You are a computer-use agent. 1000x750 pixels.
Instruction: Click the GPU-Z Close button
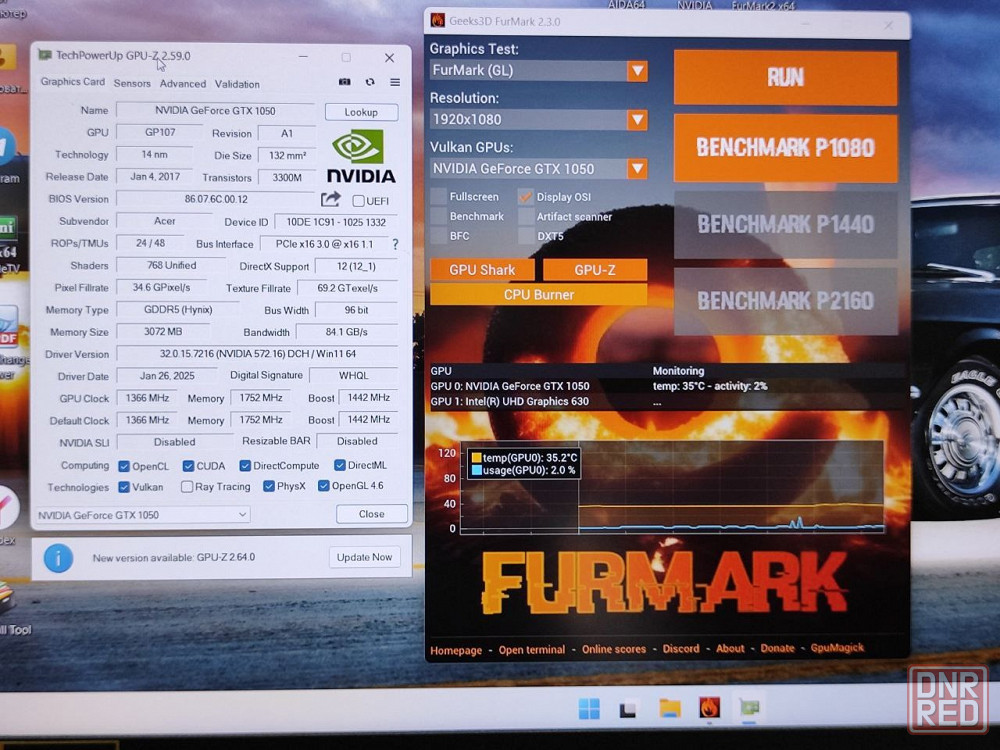[x=371, y=514]
